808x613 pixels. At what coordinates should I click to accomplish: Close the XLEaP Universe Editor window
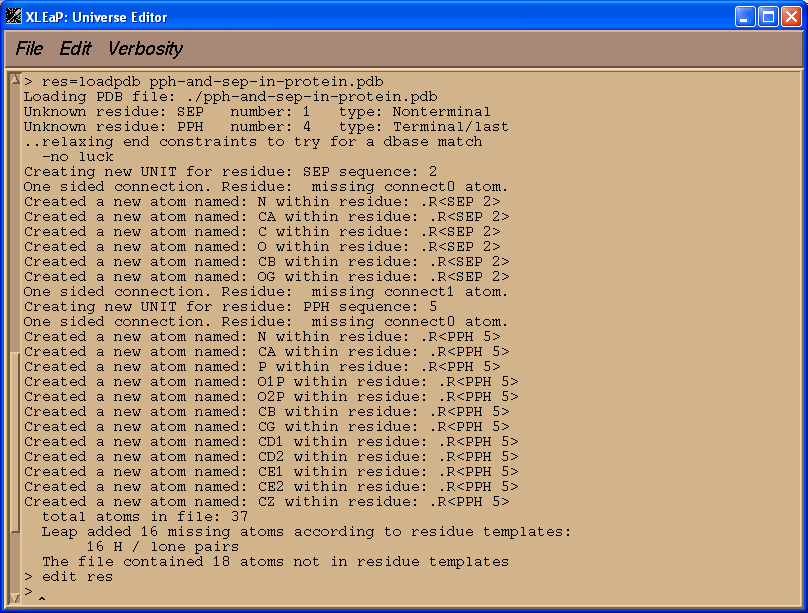coord(791,17)
